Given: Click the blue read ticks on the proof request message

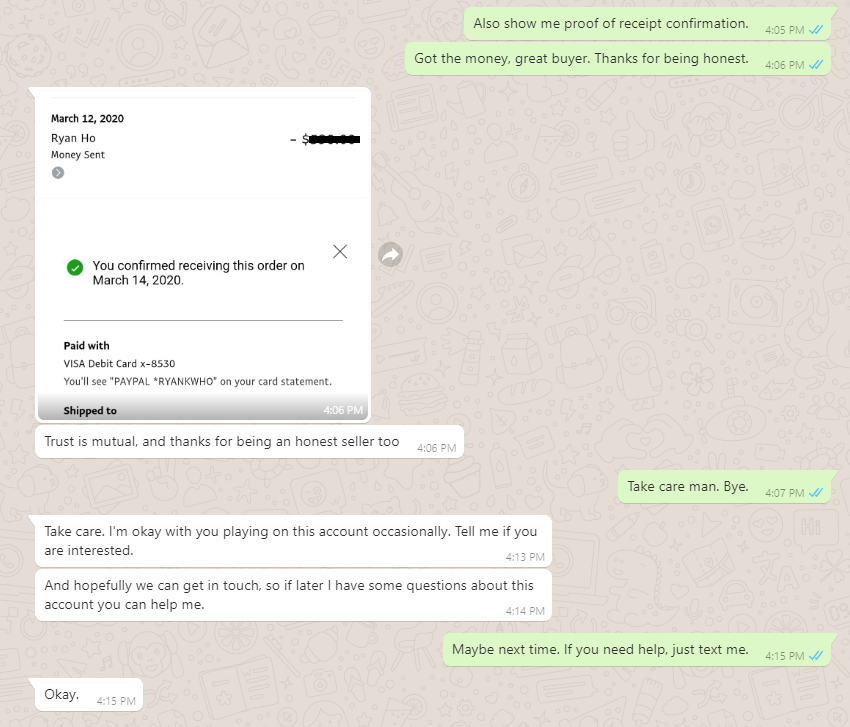Looking at the screenshot, I should 816,30.
